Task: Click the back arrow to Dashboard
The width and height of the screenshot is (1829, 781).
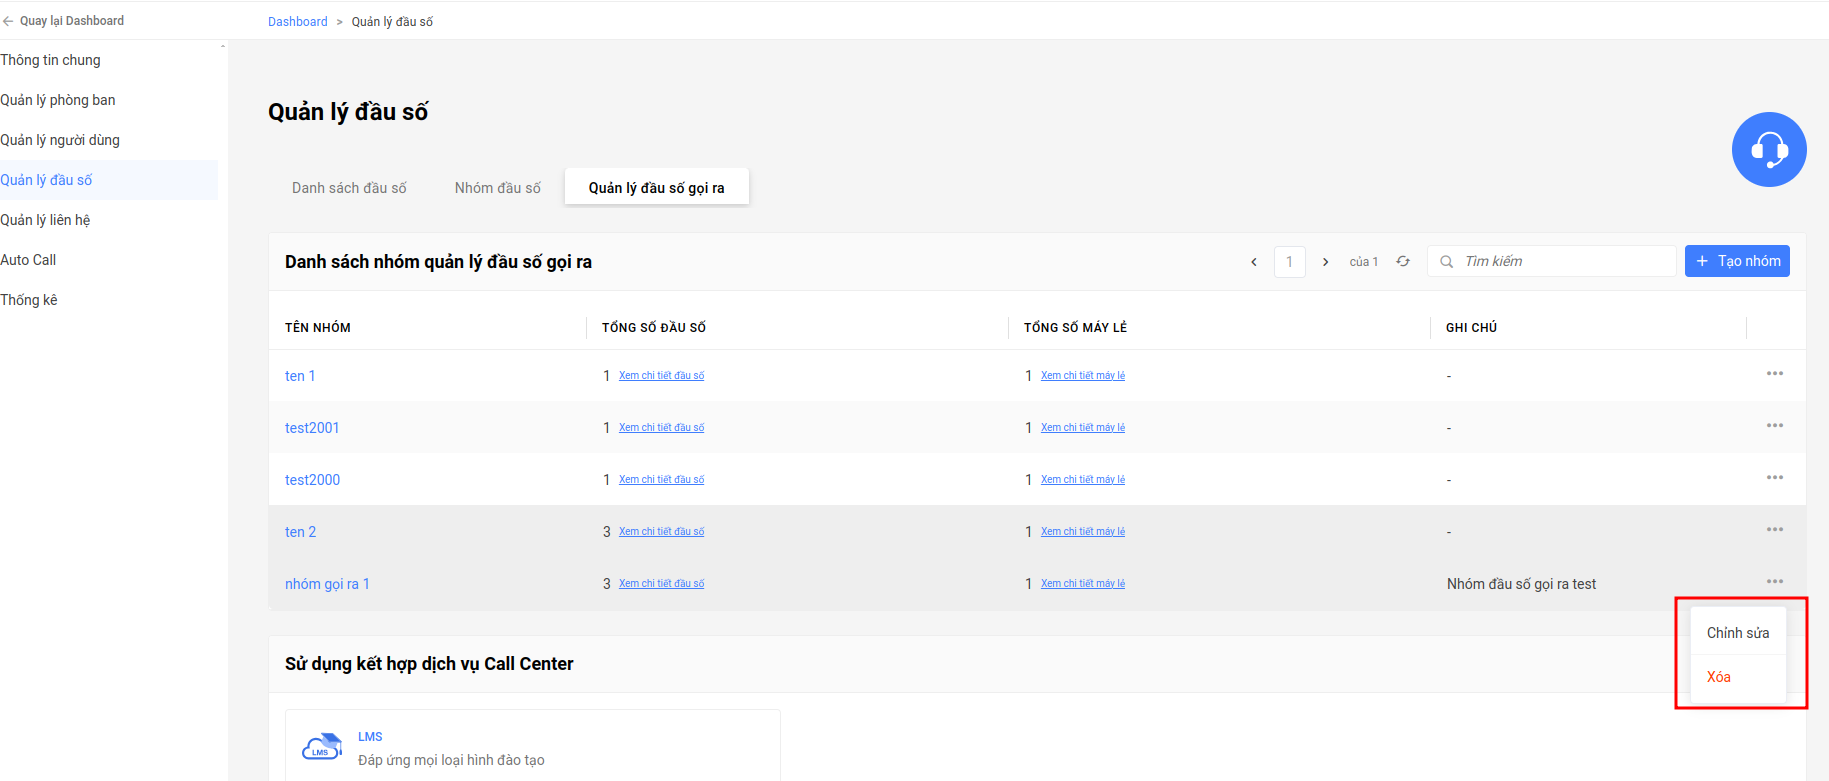Action: [8, 21]
